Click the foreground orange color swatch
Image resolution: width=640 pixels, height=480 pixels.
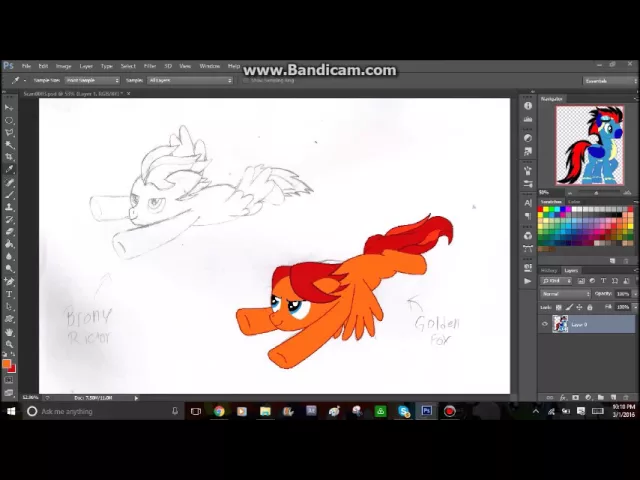coord(6,364)
